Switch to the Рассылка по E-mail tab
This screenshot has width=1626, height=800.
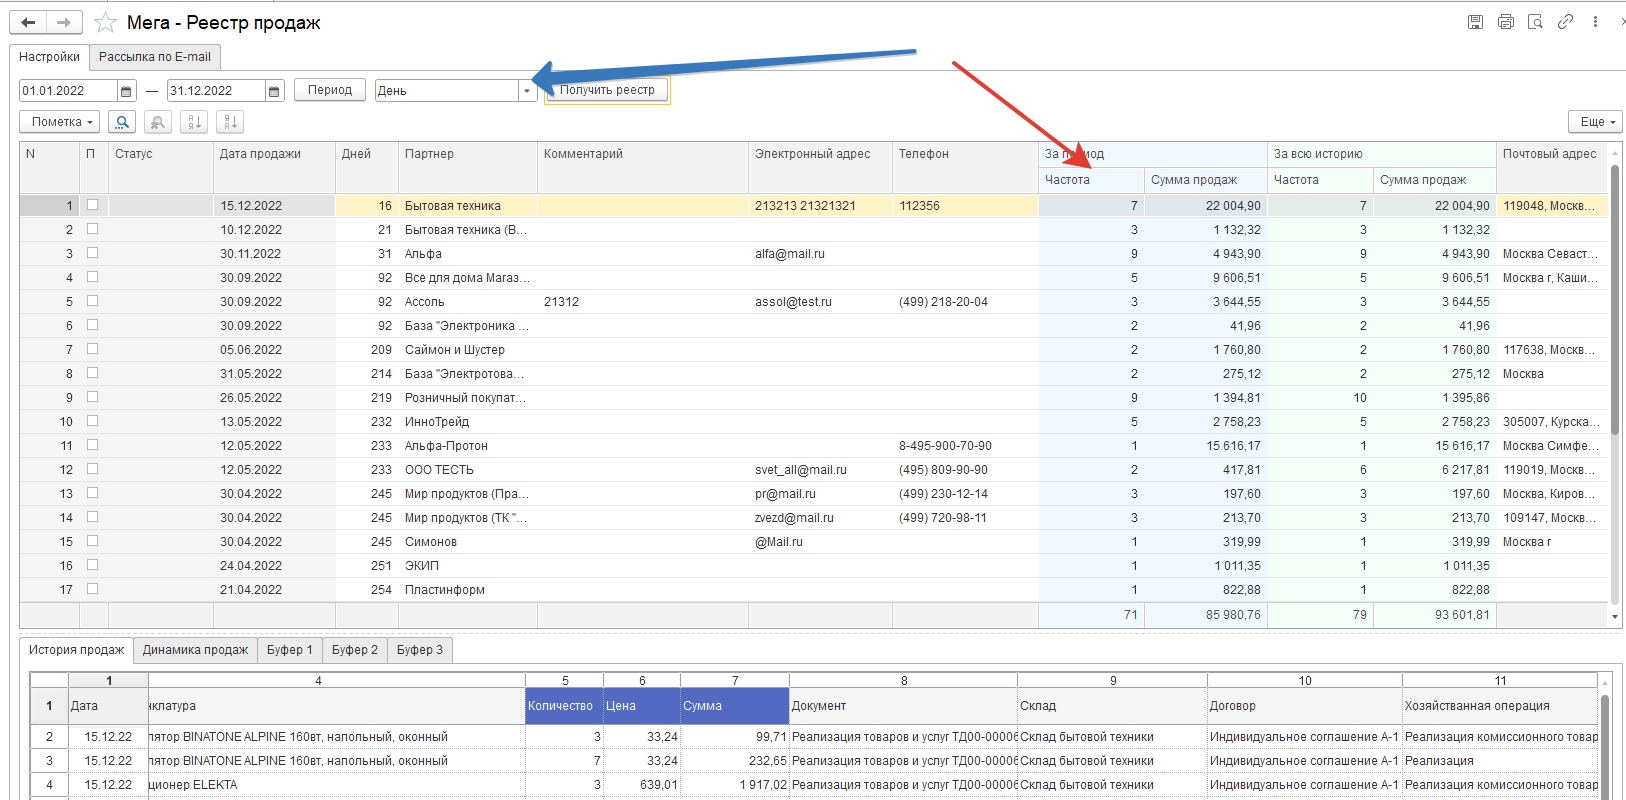(155, 57)
